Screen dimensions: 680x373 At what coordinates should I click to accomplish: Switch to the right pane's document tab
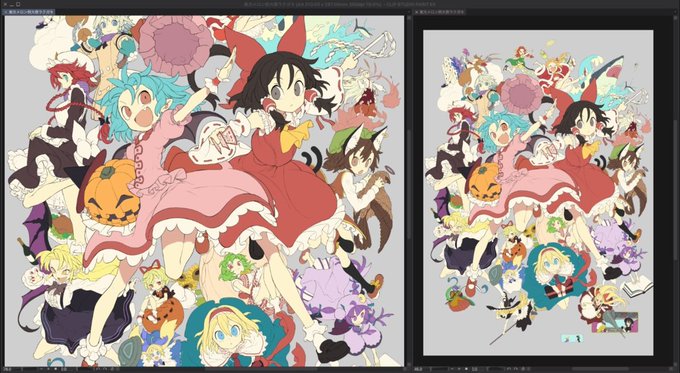point(439,12)
